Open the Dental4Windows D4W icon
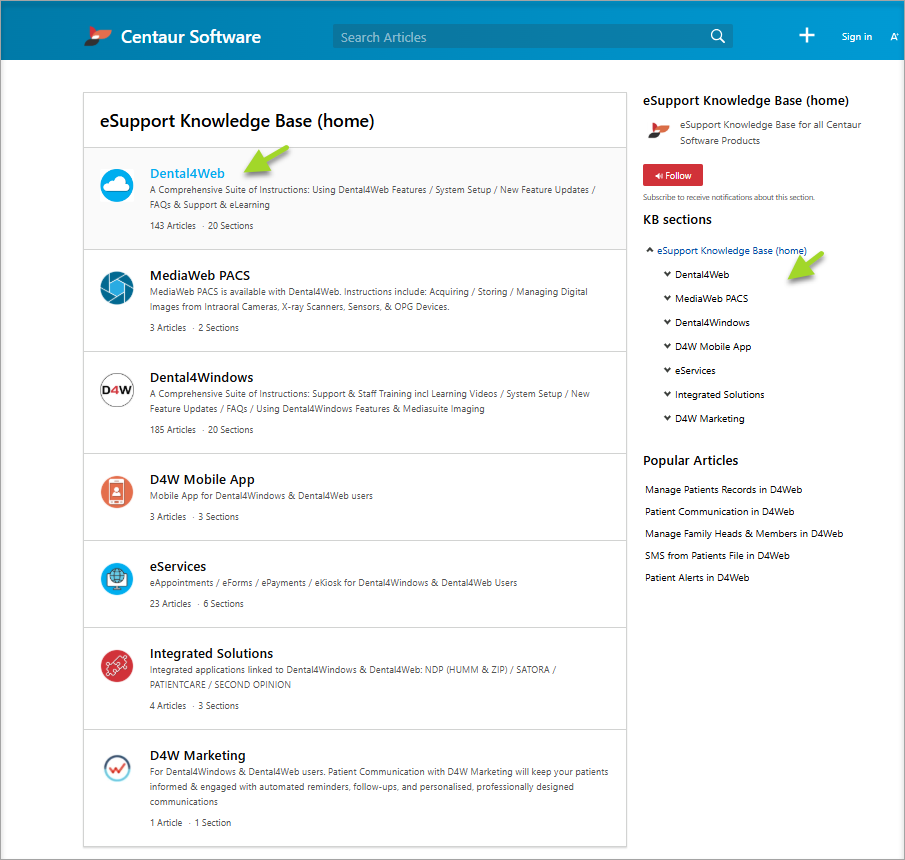 (x=117, y=390)
